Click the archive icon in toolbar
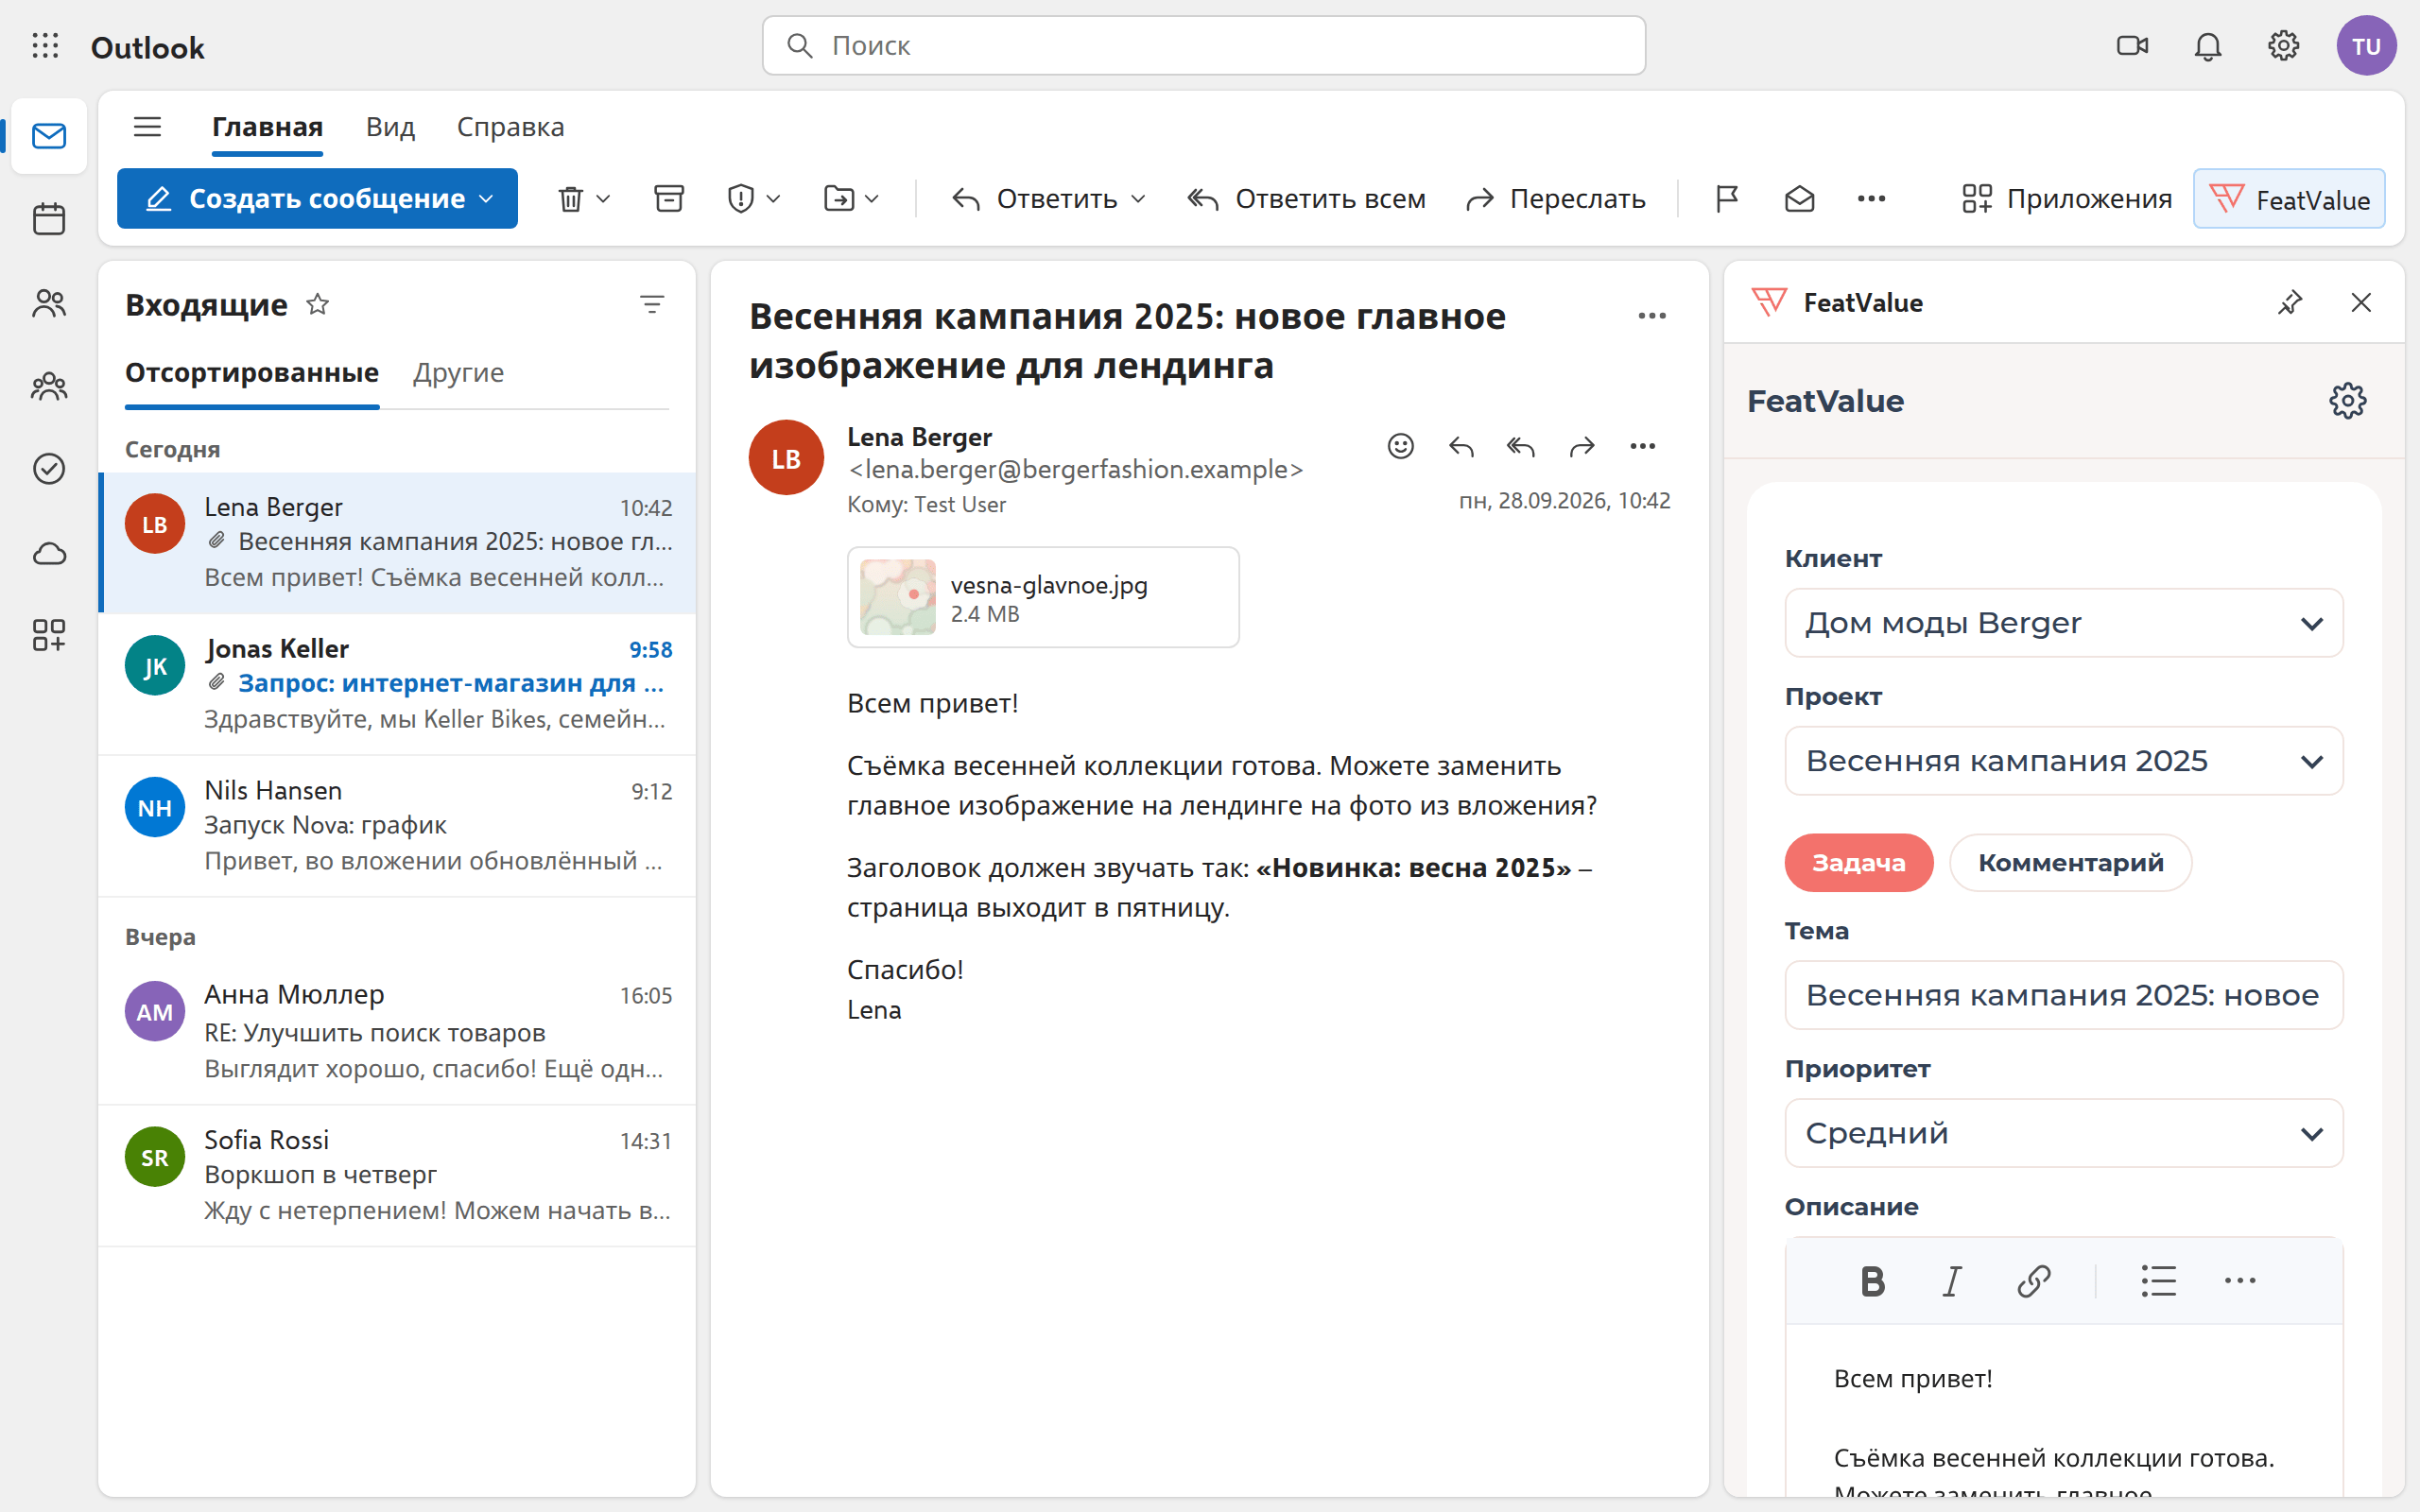The height and width of the screenshot is (1512, 2420). [669, 199]
